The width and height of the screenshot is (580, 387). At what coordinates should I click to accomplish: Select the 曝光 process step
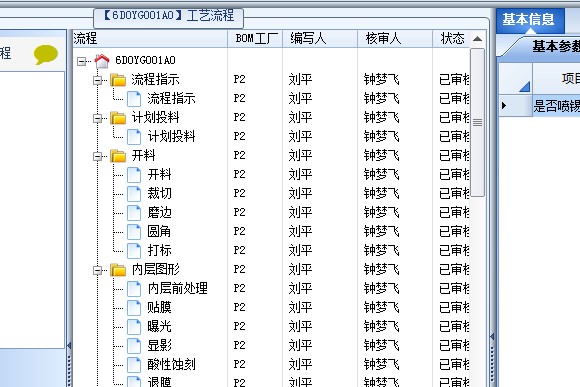[159, 326]
